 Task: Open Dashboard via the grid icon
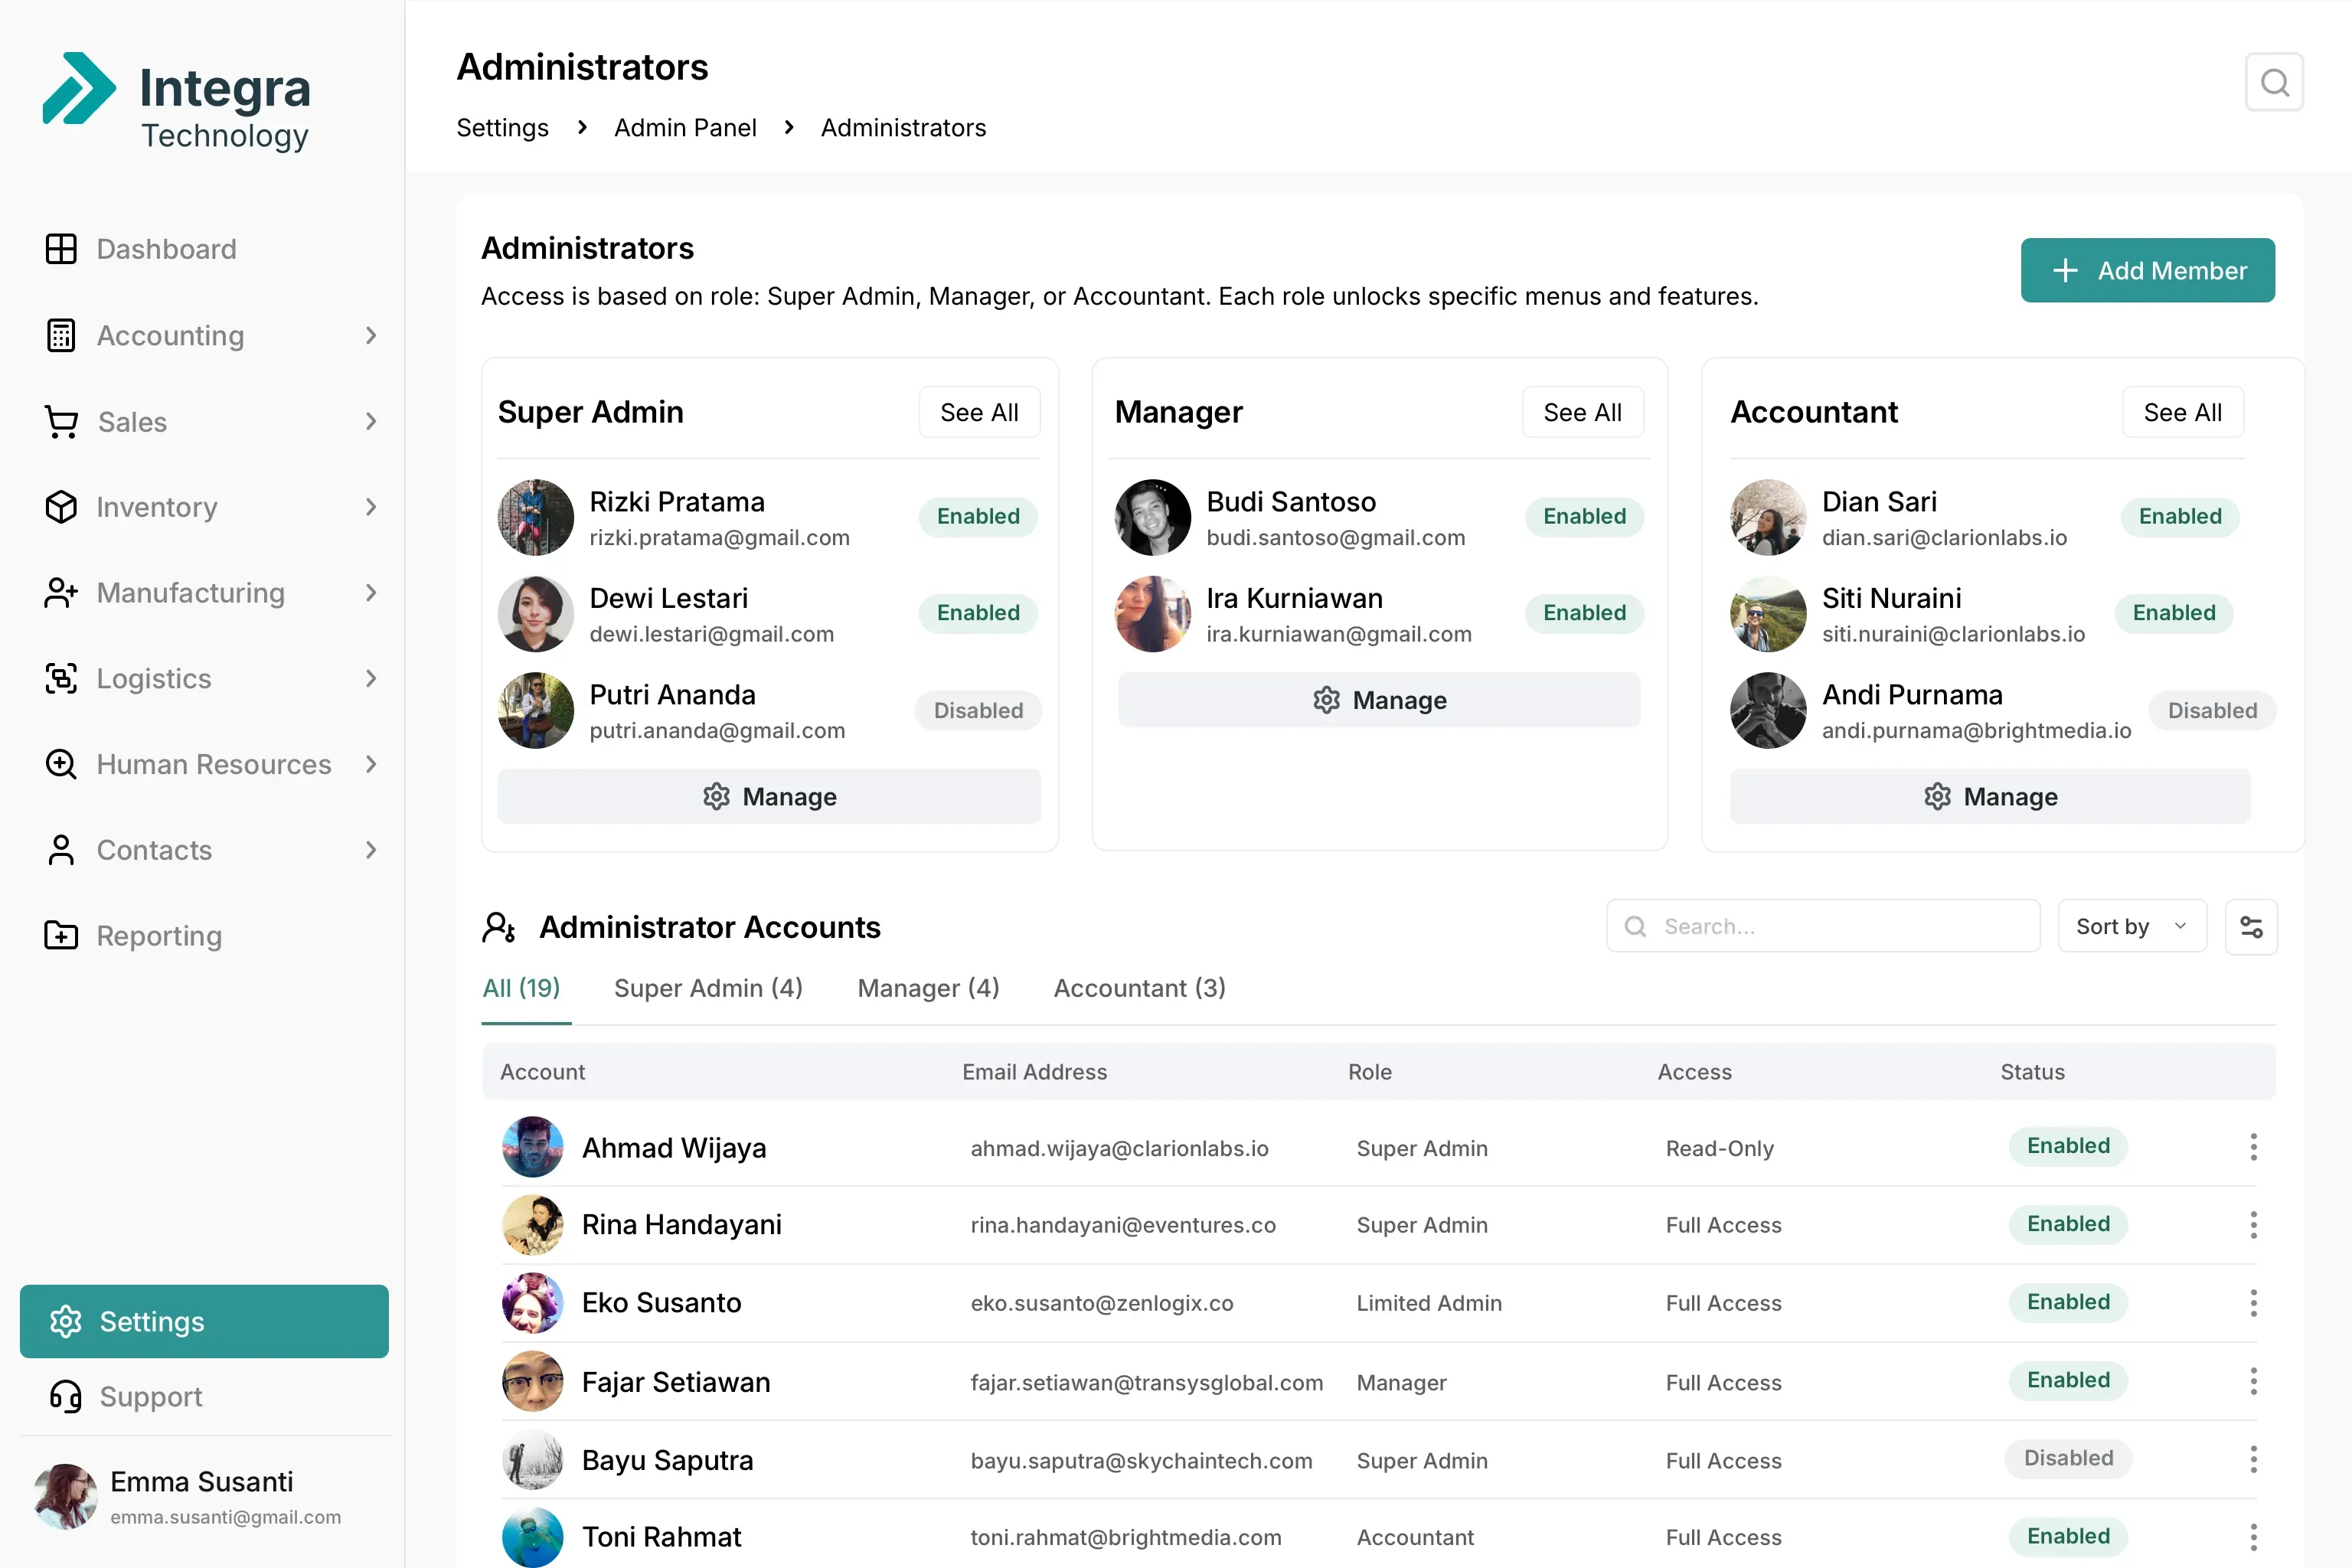pos(61,248)
